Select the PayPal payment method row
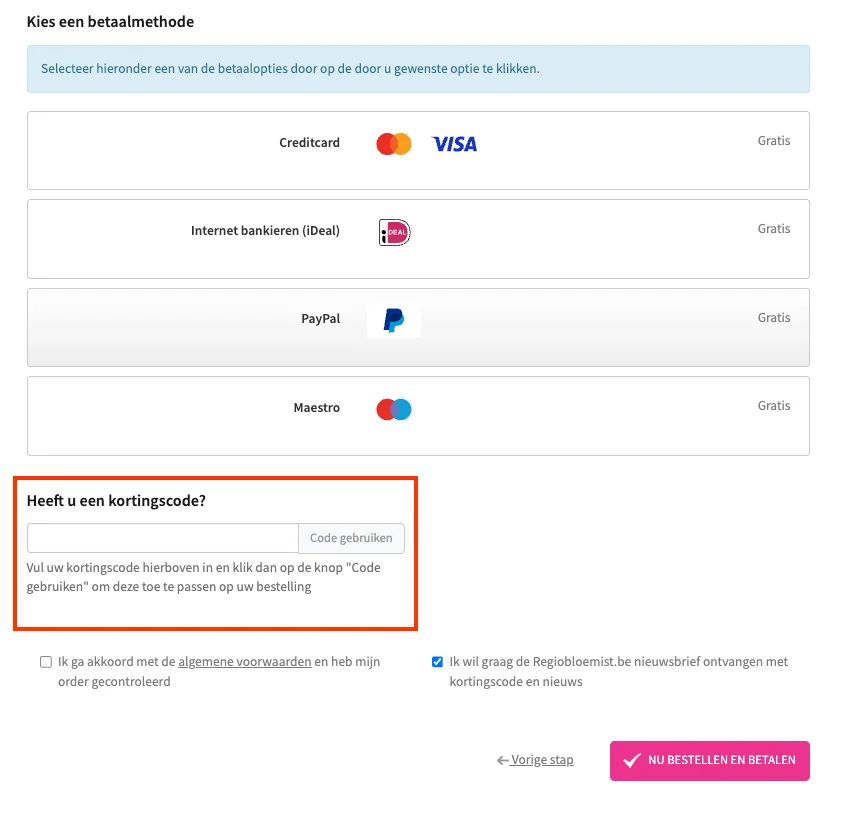The image size is (856, 833). click(418, 327)
